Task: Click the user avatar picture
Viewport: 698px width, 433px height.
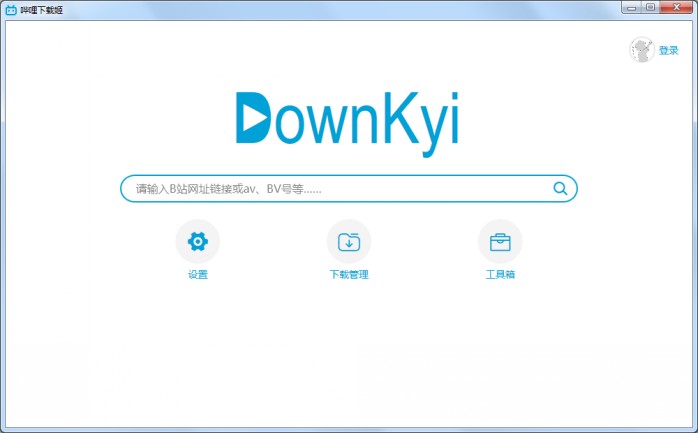Action: [x=641, y=50]
